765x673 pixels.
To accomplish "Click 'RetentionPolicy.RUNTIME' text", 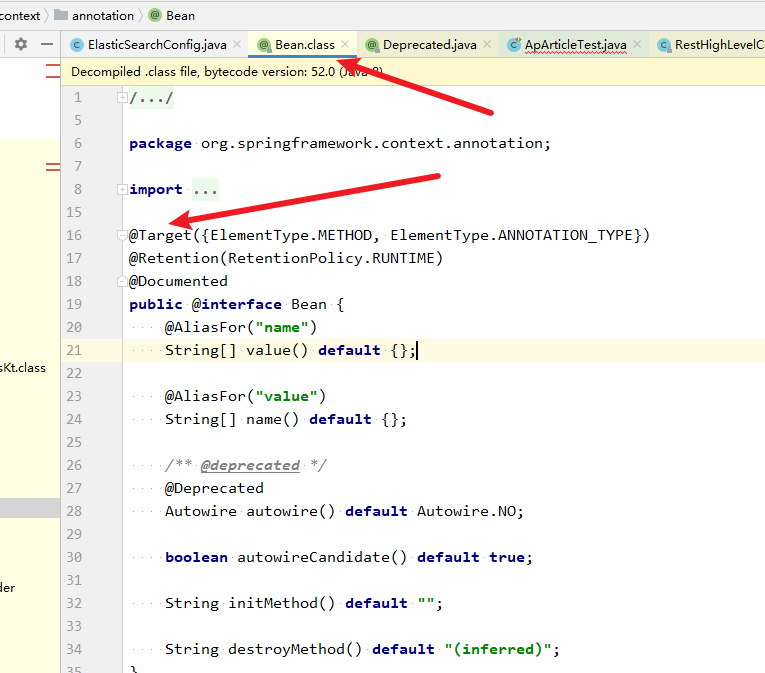I will [x=331, y=259].
